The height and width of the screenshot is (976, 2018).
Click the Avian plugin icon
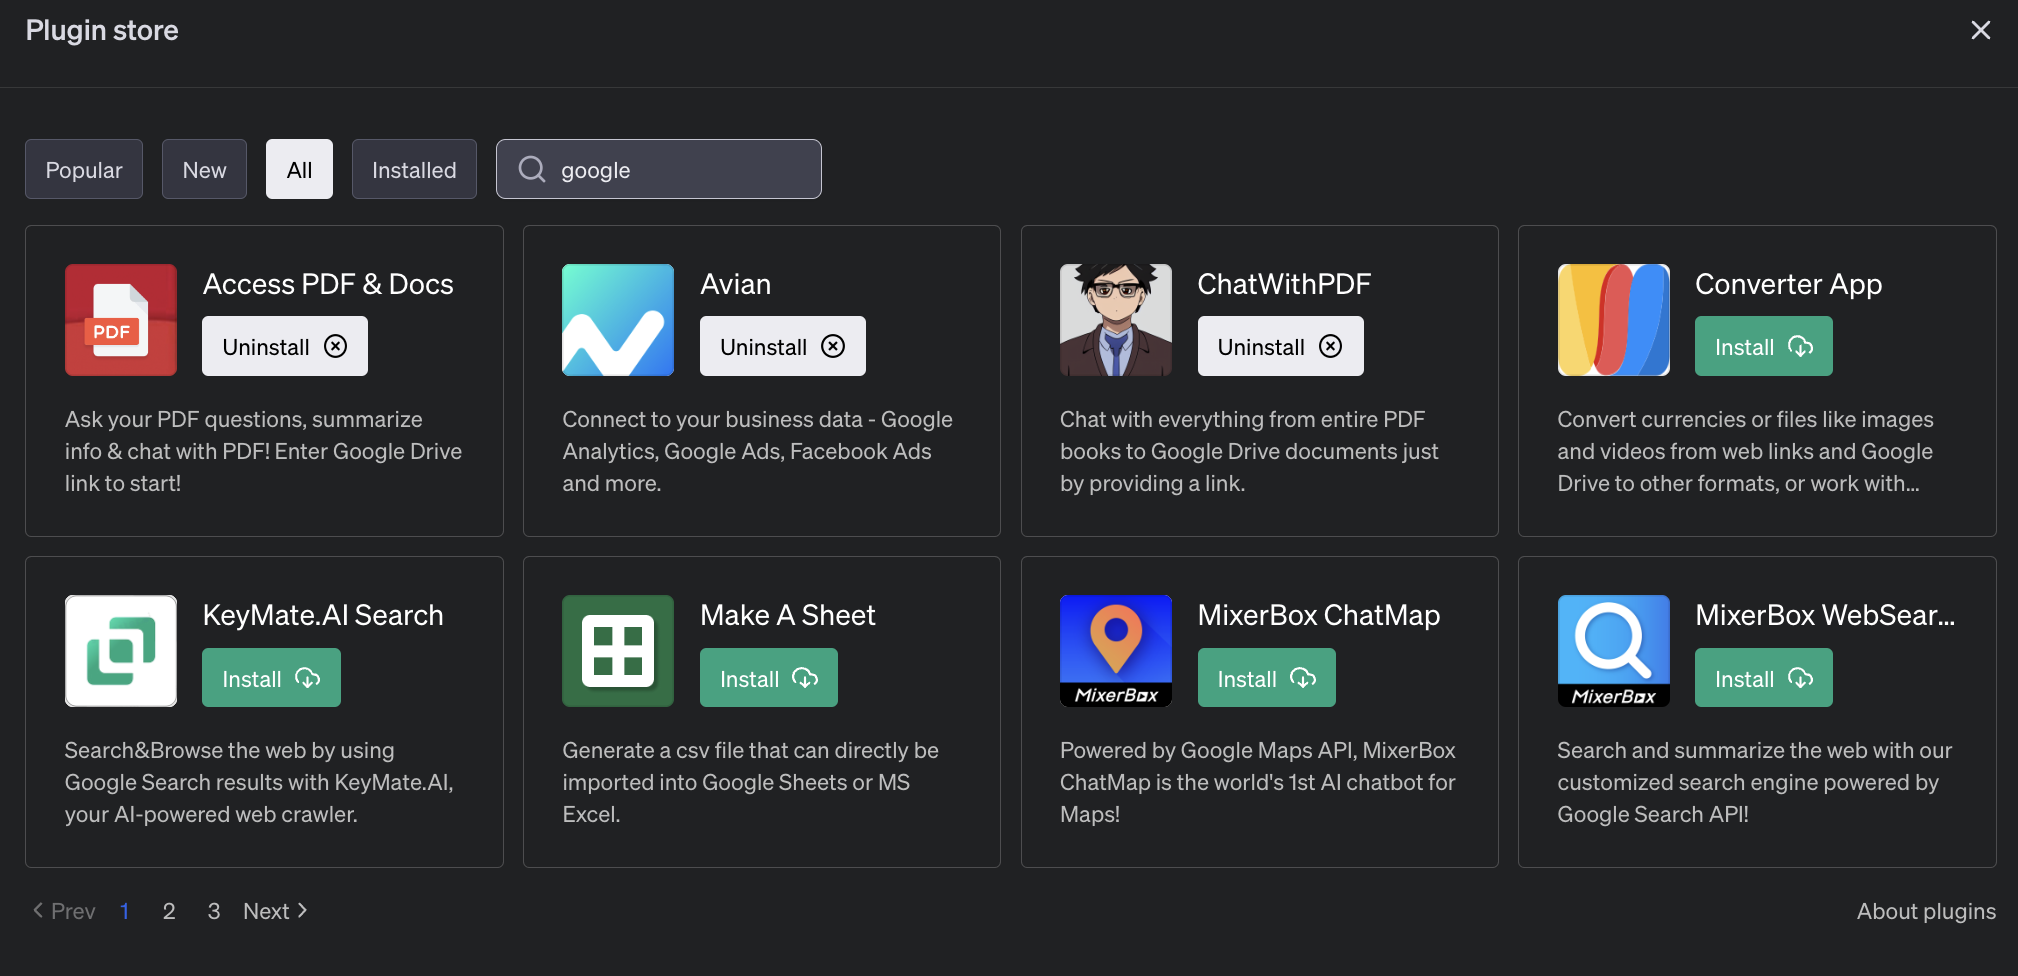(x=617, y=320)
